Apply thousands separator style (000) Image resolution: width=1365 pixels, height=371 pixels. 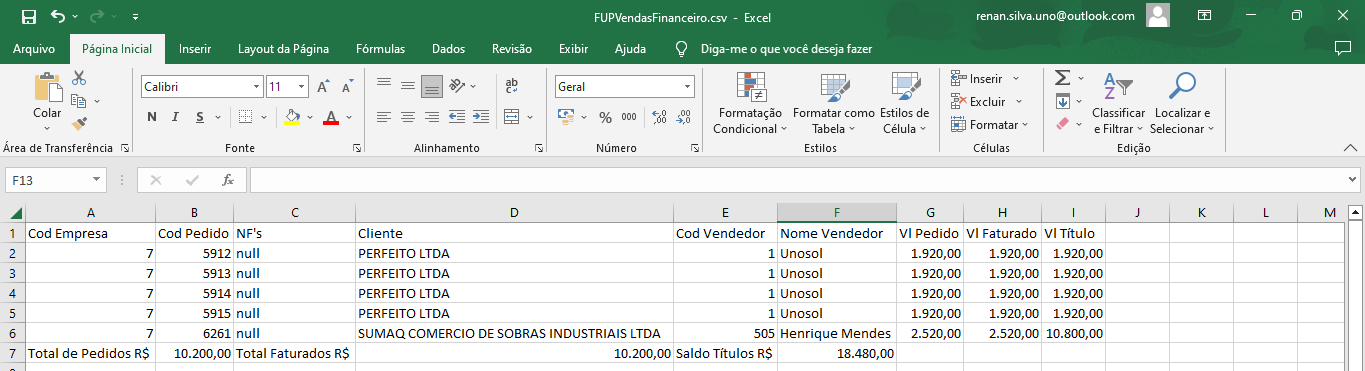630,117
